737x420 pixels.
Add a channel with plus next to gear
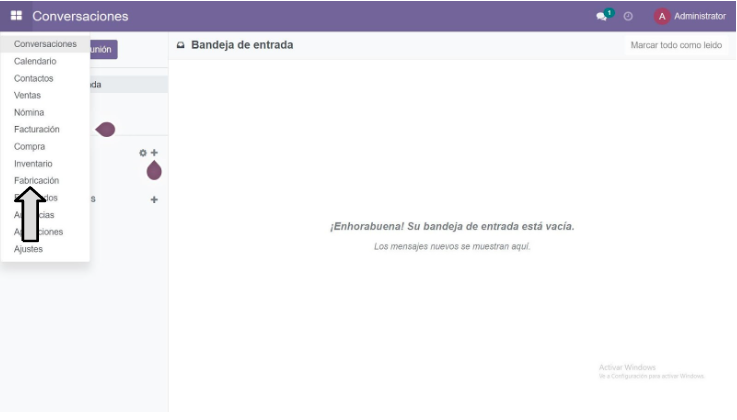[154, 153]
